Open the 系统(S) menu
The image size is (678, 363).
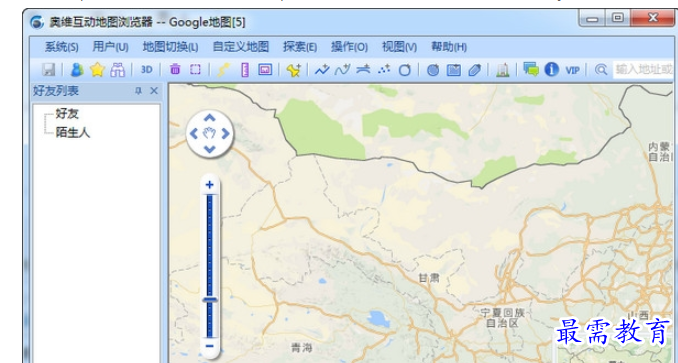(61, 47)
